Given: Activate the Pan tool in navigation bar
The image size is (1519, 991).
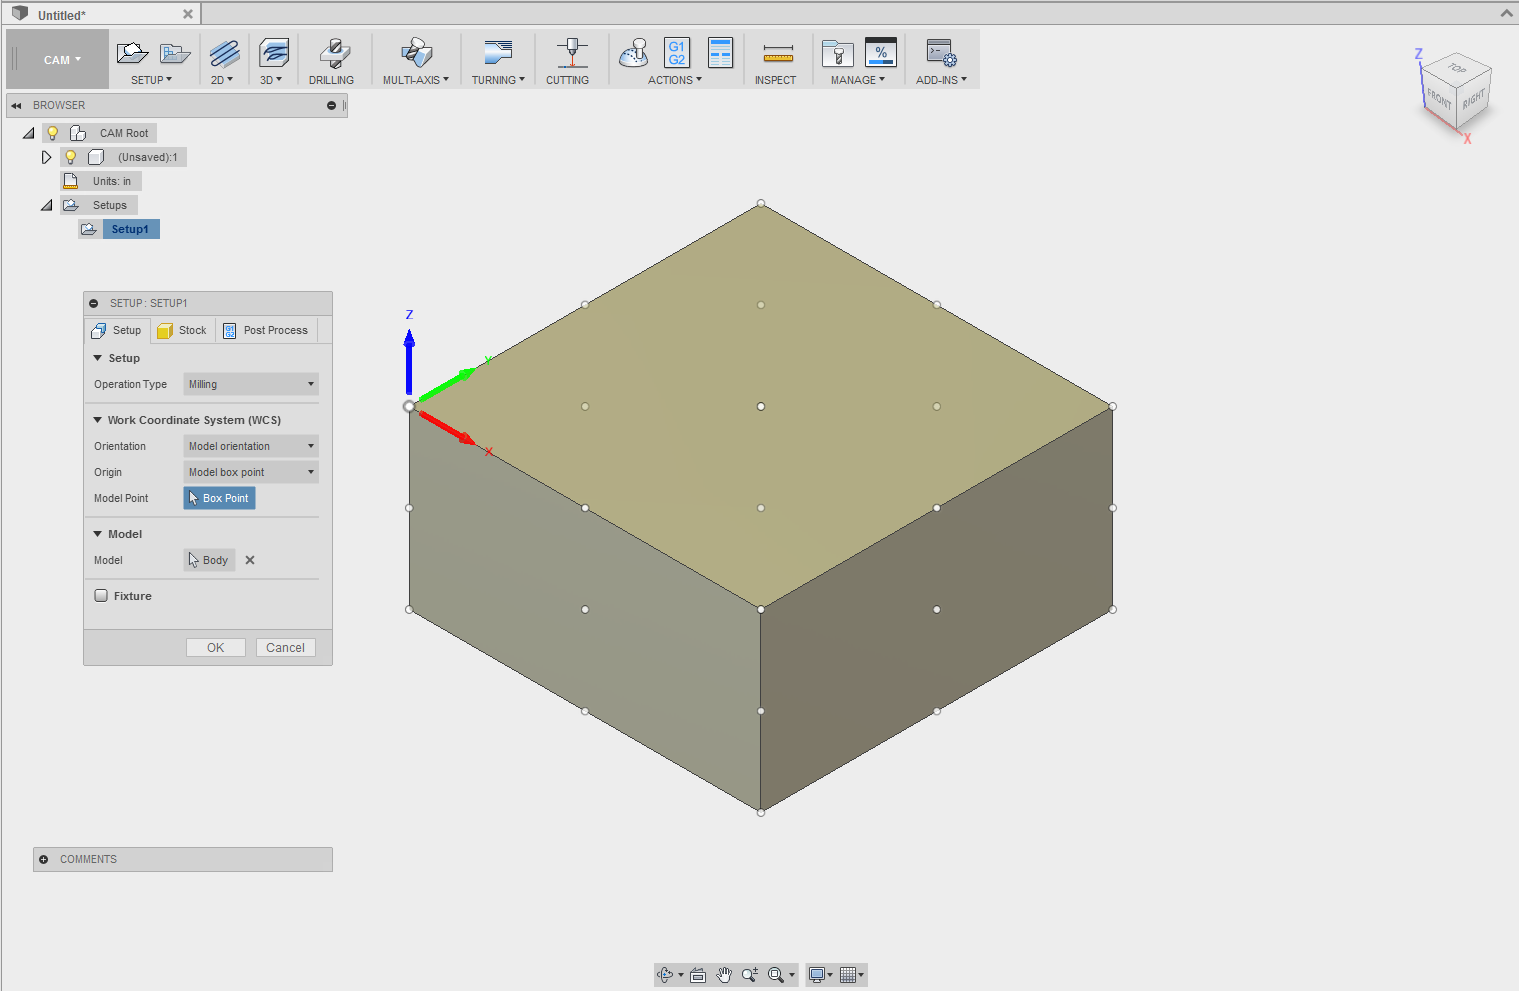Looking at the screenshot, I should click(724, 974).
